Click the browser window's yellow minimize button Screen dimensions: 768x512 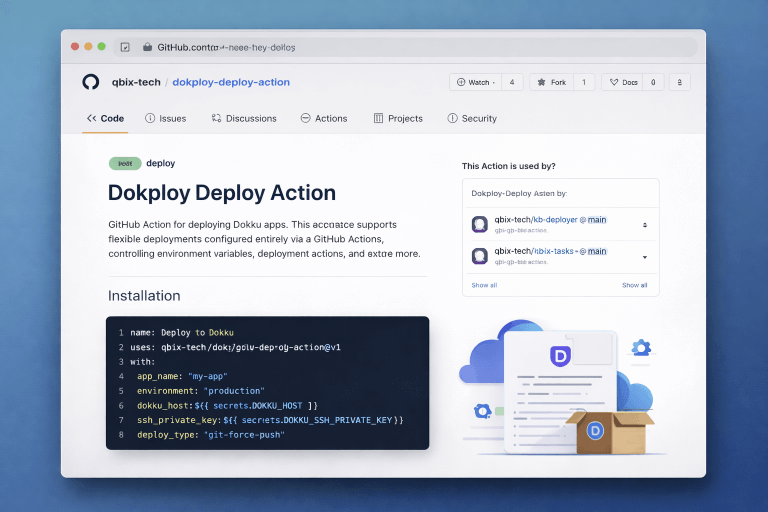[88, 46]
